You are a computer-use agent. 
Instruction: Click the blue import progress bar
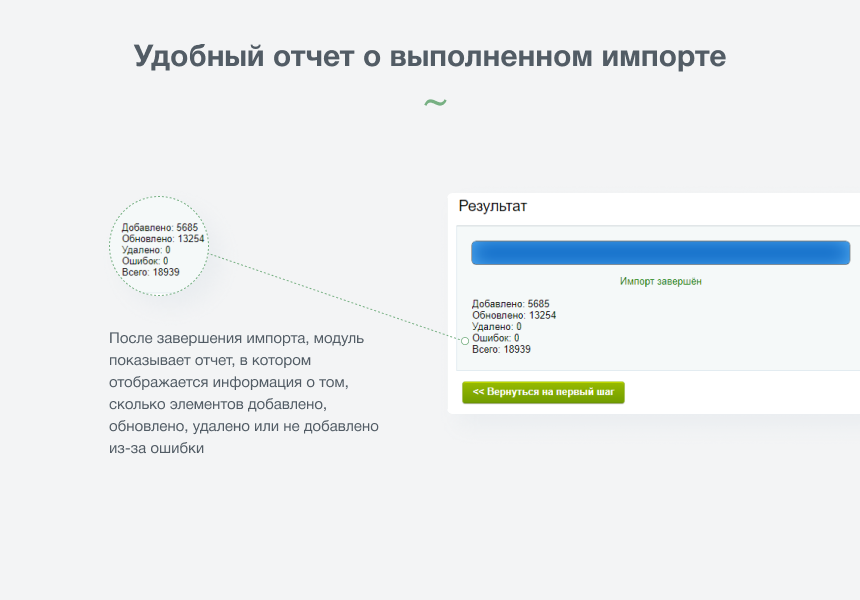point(660,253)
